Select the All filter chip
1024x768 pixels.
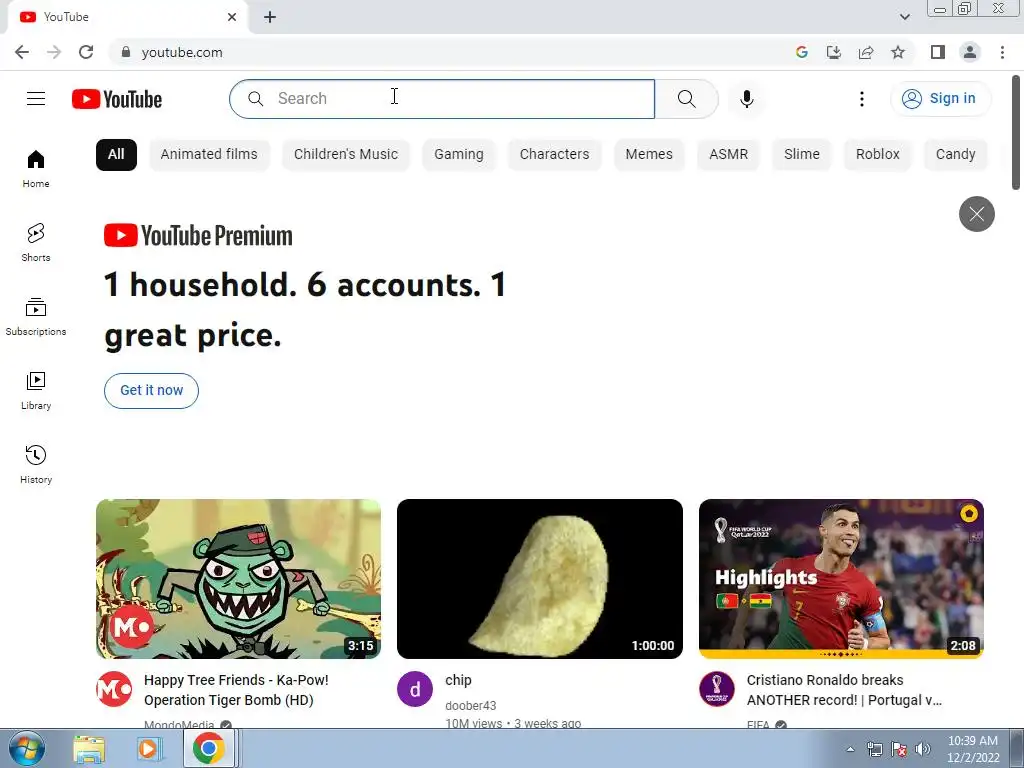[116, 155]
